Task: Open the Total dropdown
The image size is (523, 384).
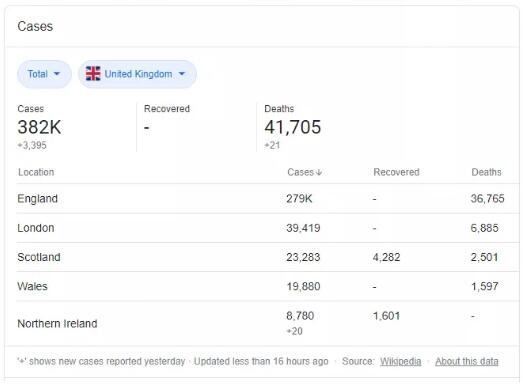Action: [44, 74]
